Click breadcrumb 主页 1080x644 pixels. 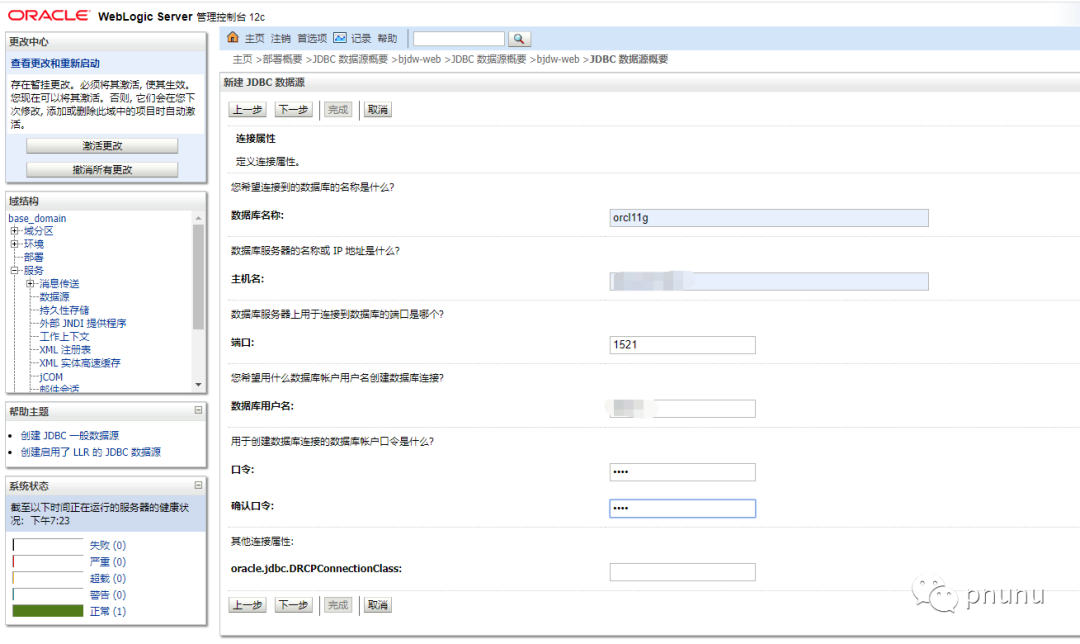[242, 59]
